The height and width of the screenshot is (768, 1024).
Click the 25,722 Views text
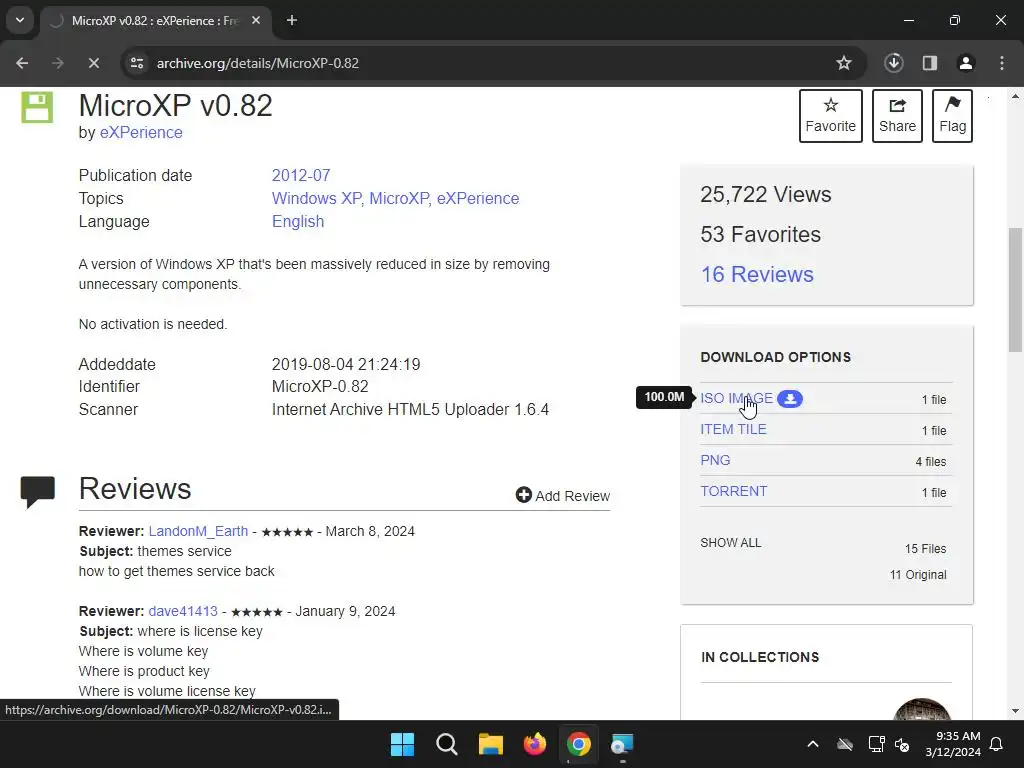pyautogui.click(x=766, y=195)
